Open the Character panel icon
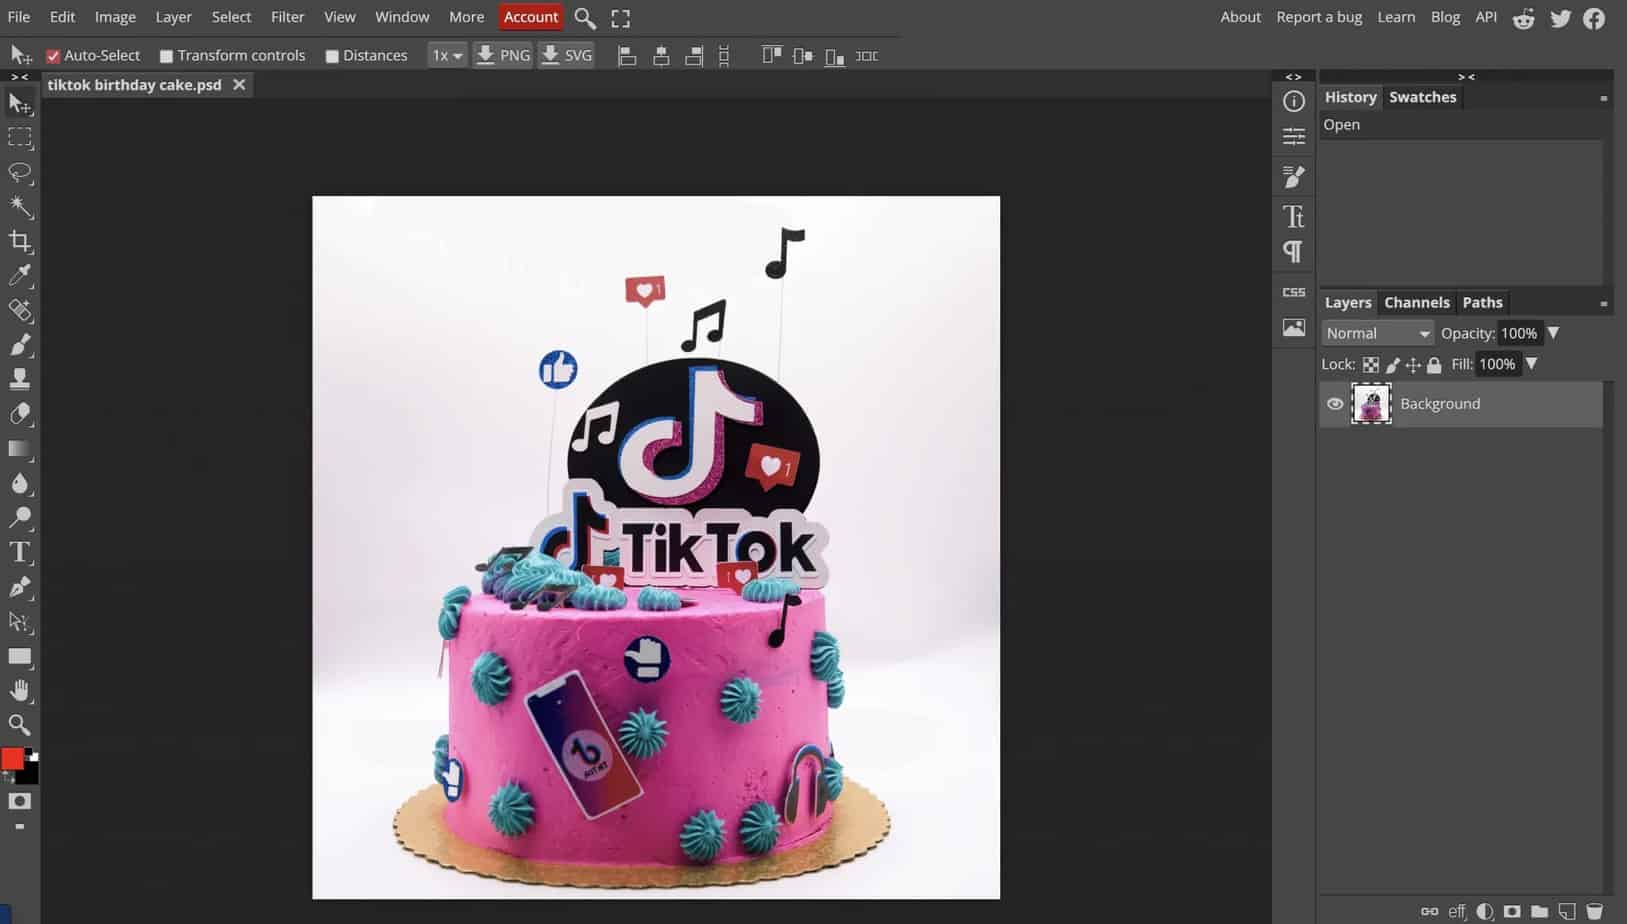1627x924 pixels. click(x=1293, y=216)
